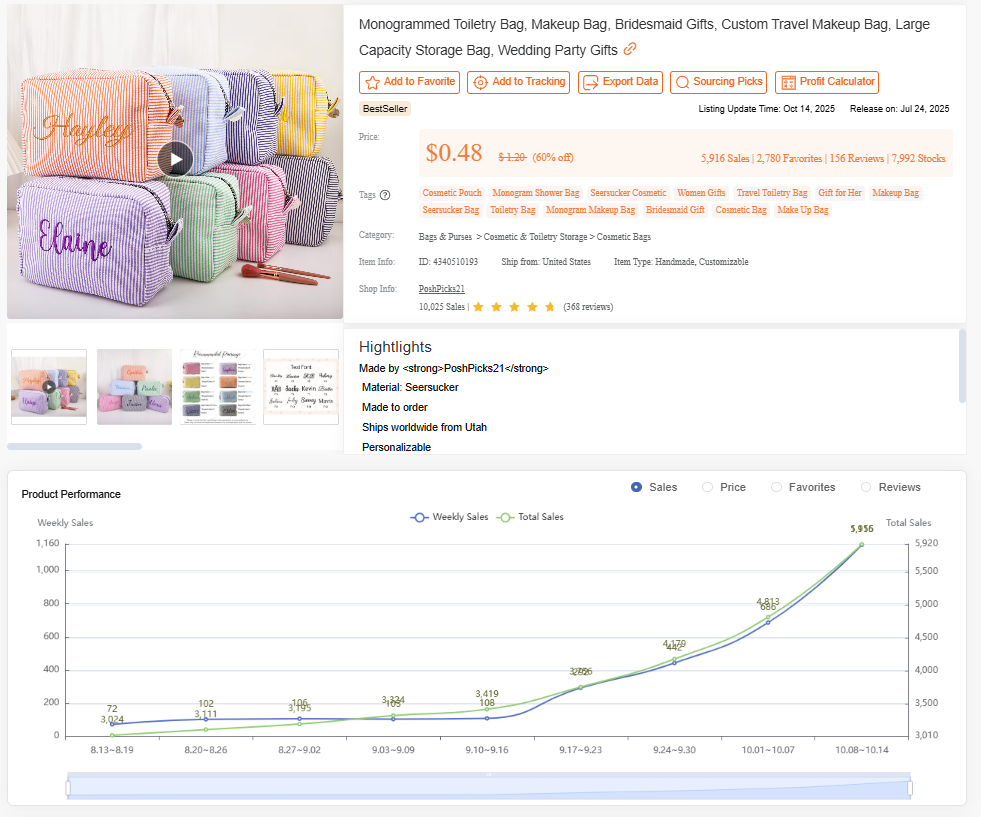The width and height of the screenshot is (981, 817).
Task: Open the PoshPicks21 shop page
Action: (x=441, y=288)
